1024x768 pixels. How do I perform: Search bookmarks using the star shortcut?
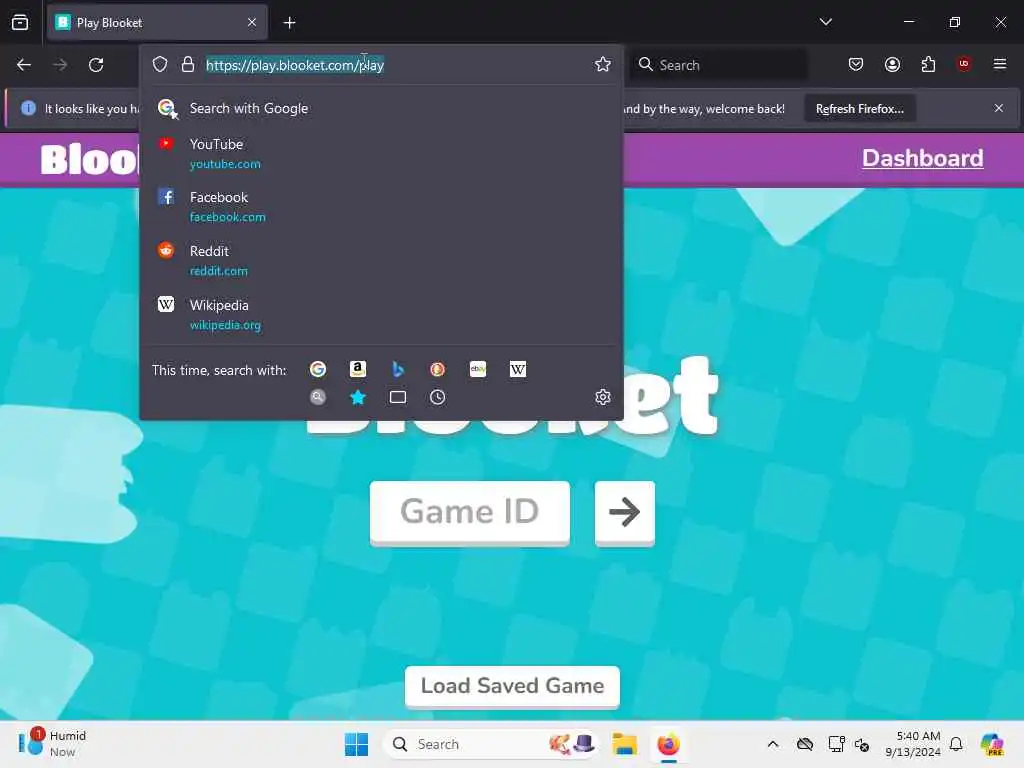(x=358, y=397)
